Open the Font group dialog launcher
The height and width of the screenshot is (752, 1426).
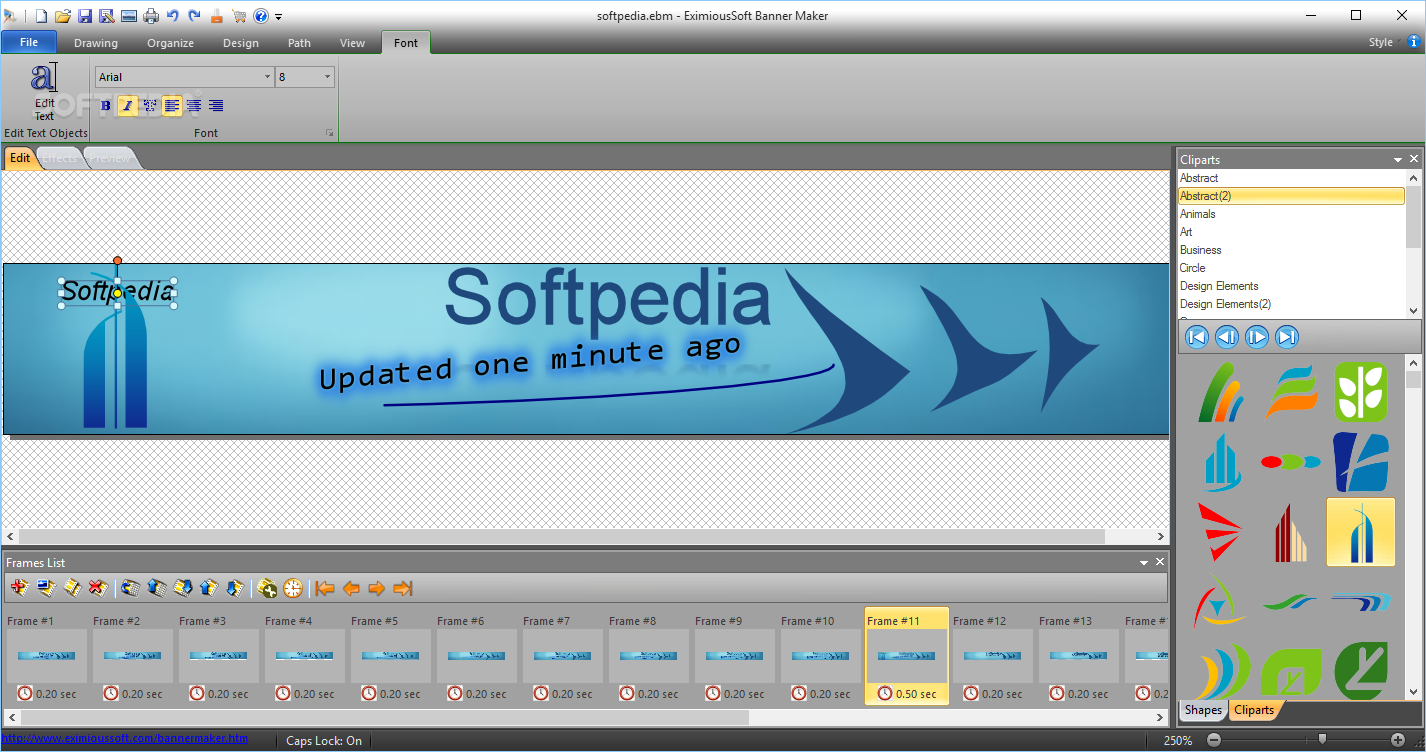tap(329, 133)
